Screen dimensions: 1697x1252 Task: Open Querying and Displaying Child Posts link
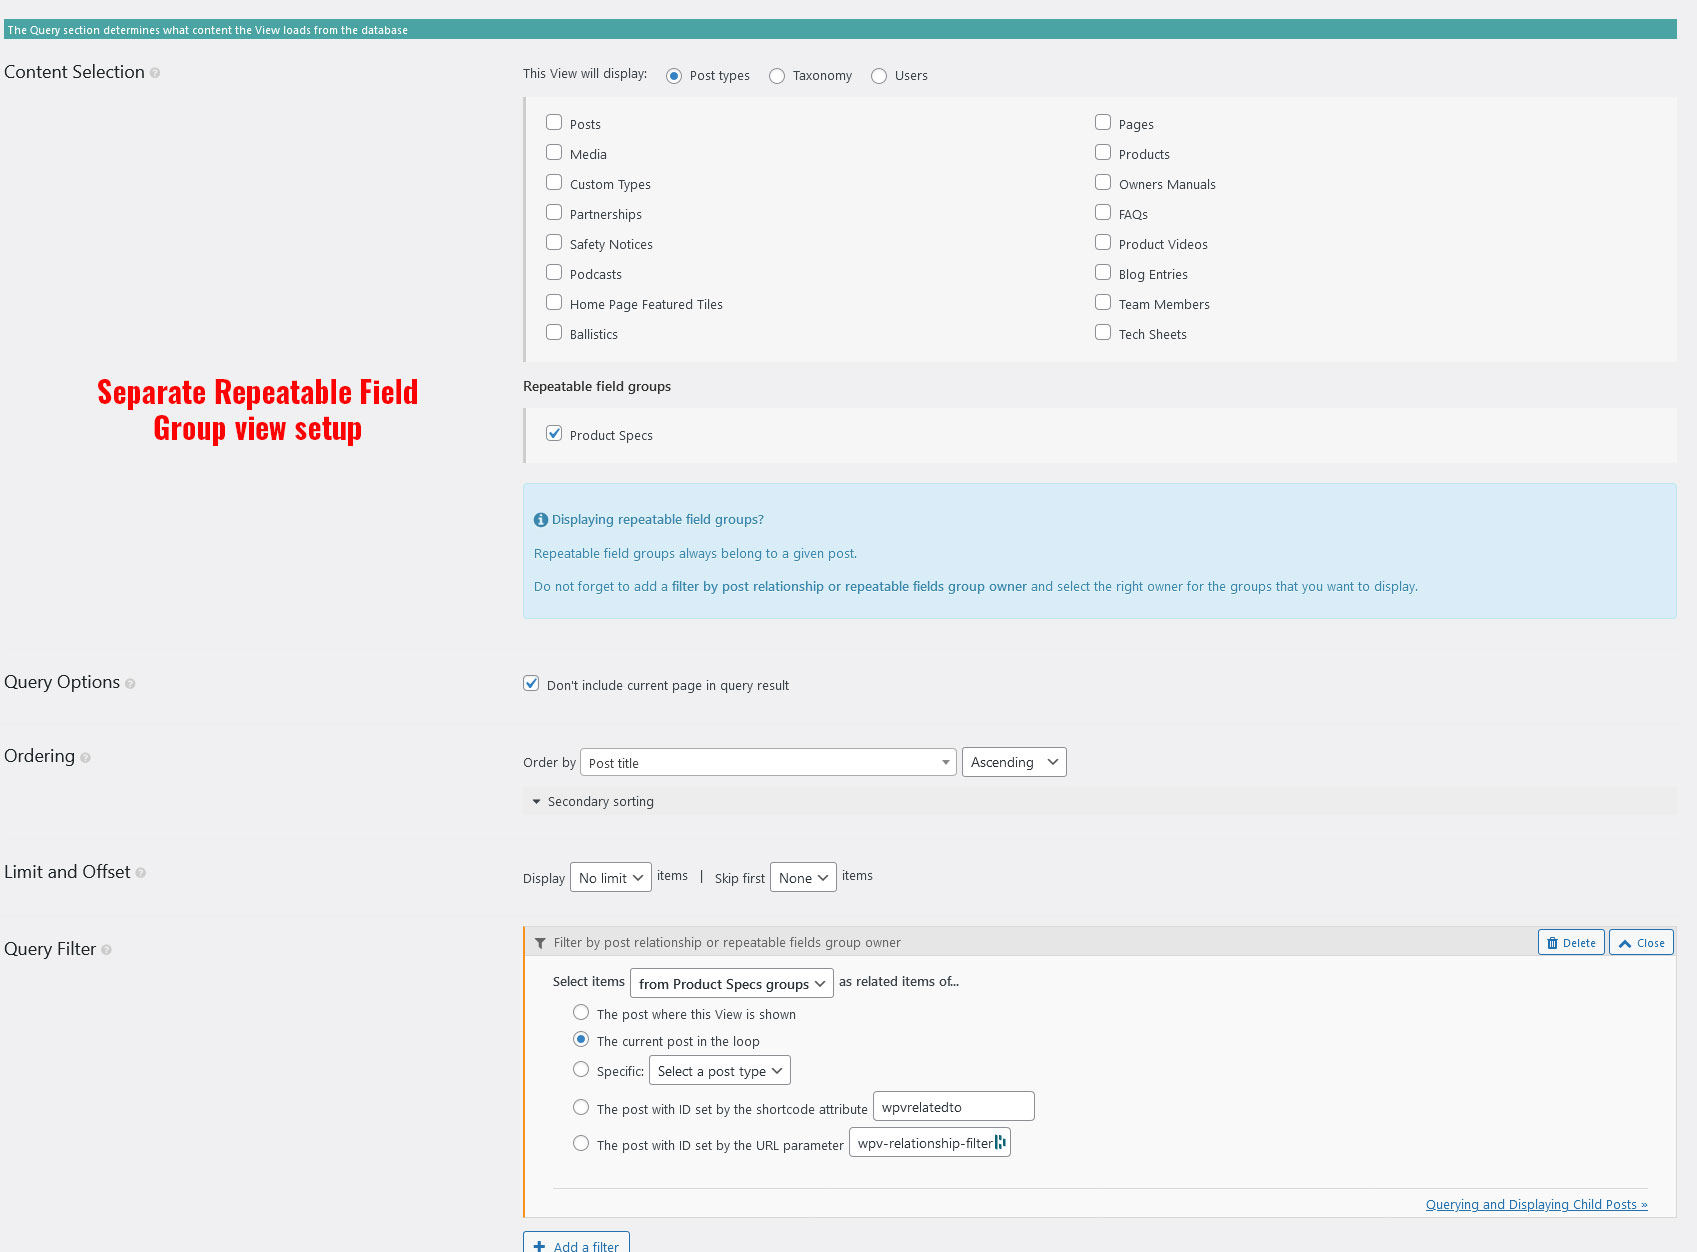[1536, 1205]
